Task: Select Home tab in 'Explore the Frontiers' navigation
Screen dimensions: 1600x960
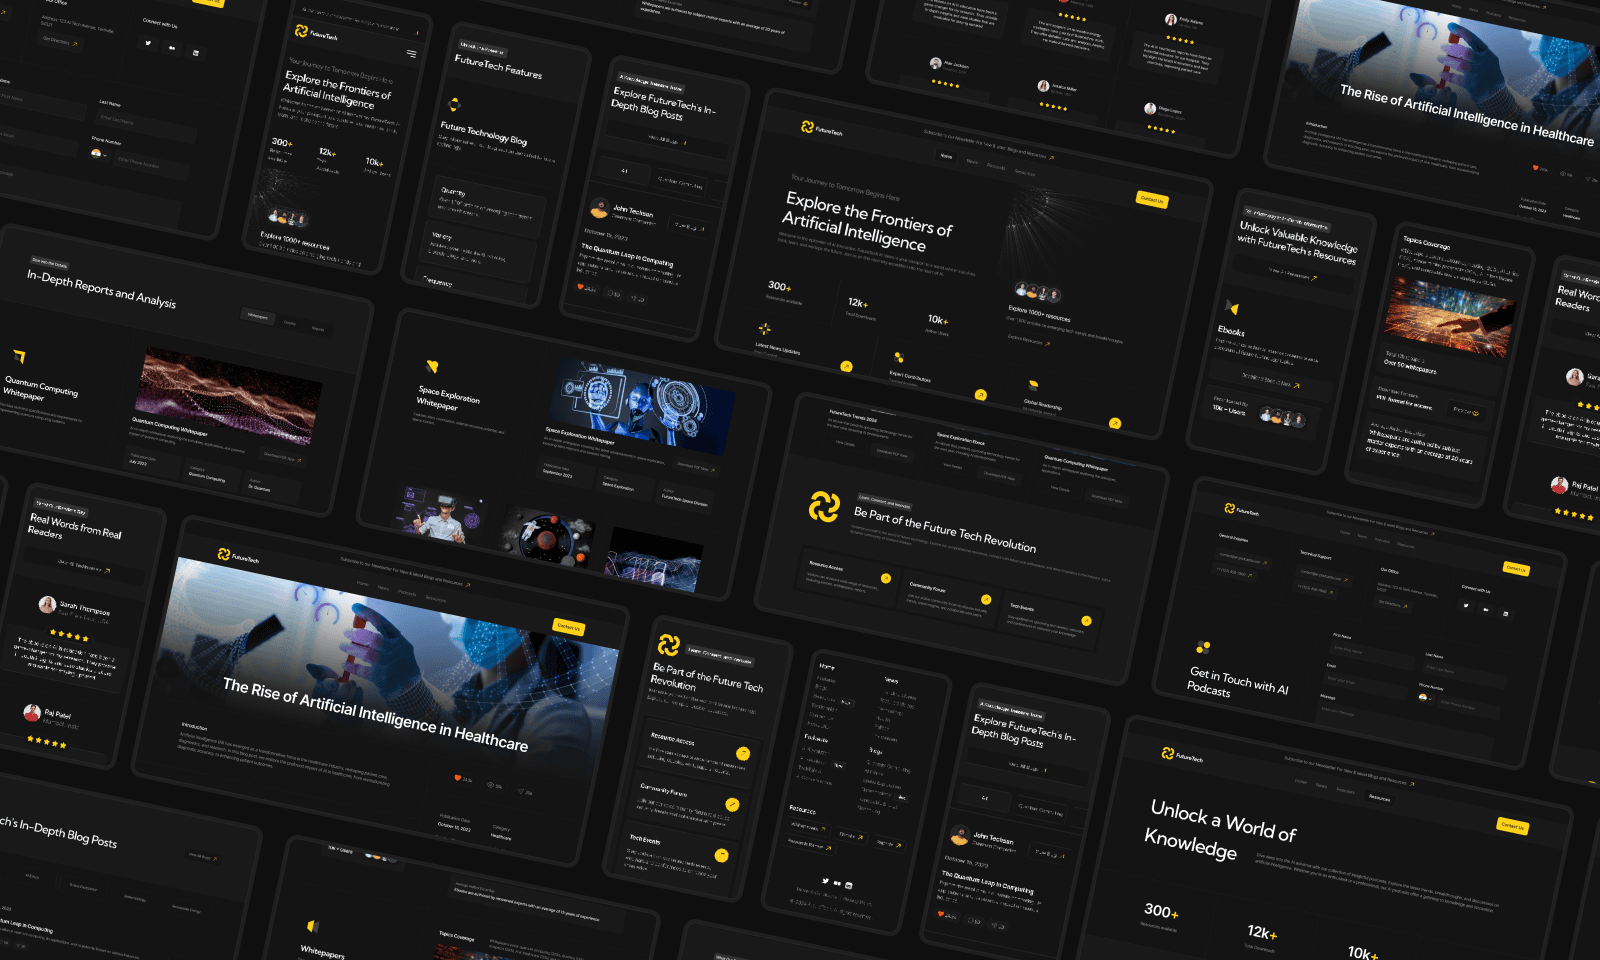Action: tap(945, 156)
